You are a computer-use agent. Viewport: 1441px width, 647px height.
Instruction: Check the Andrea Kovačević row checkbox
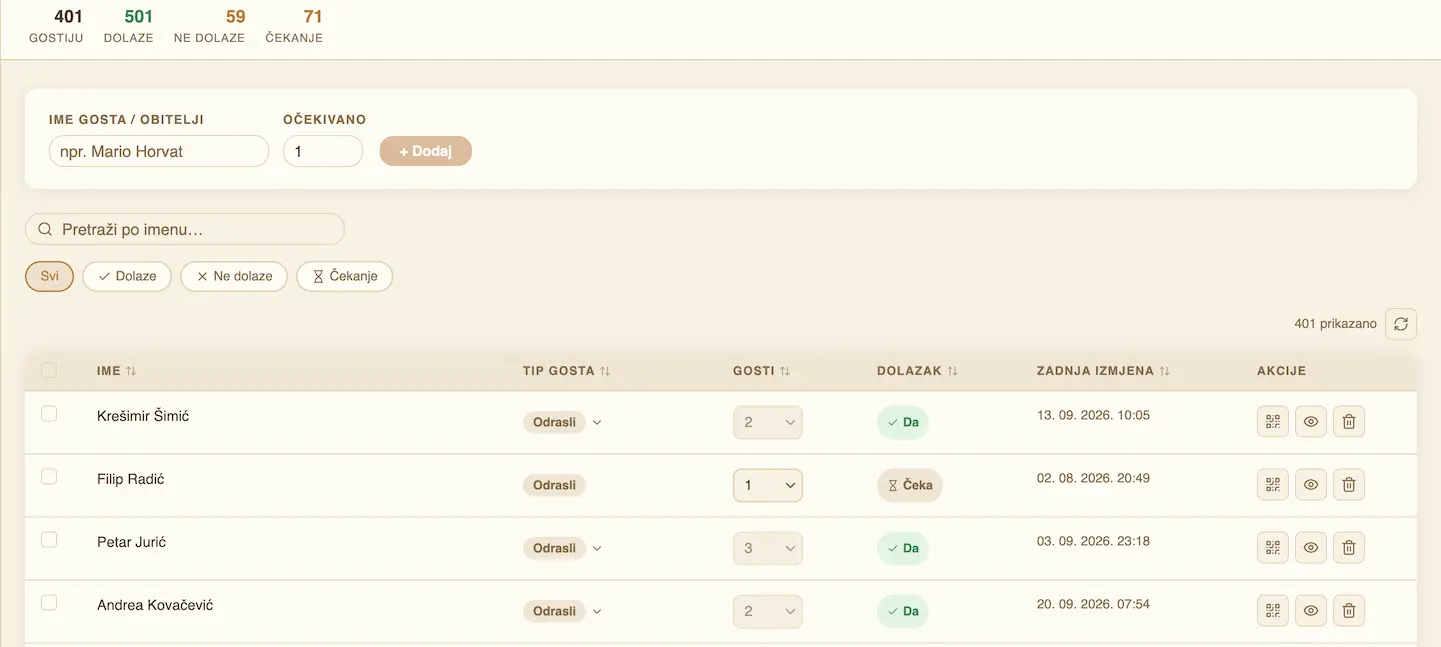click(x=49, y=603)
